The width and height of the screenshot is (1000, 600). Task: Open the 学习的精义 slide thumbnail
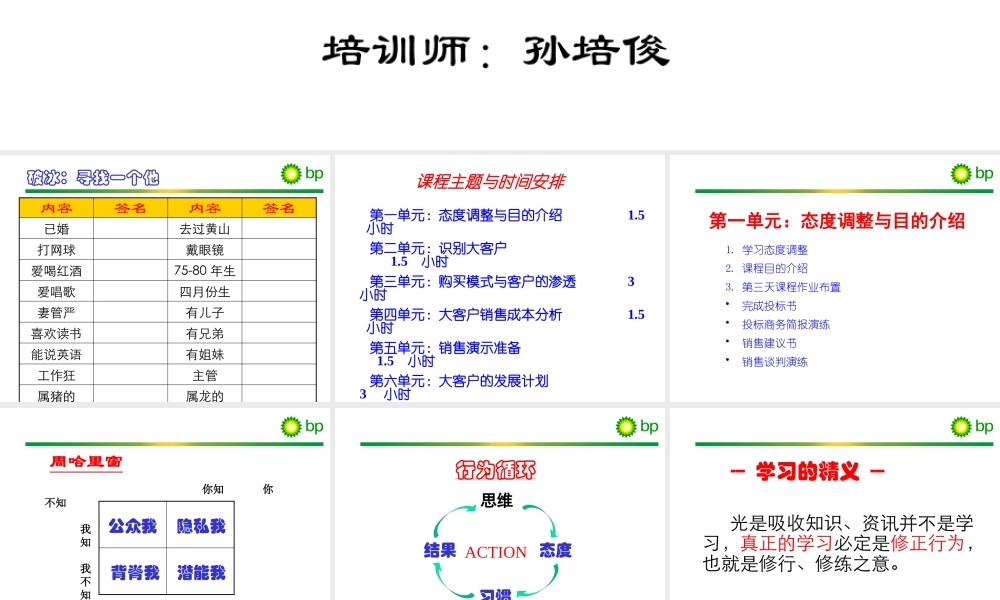(x=835, y=504)
